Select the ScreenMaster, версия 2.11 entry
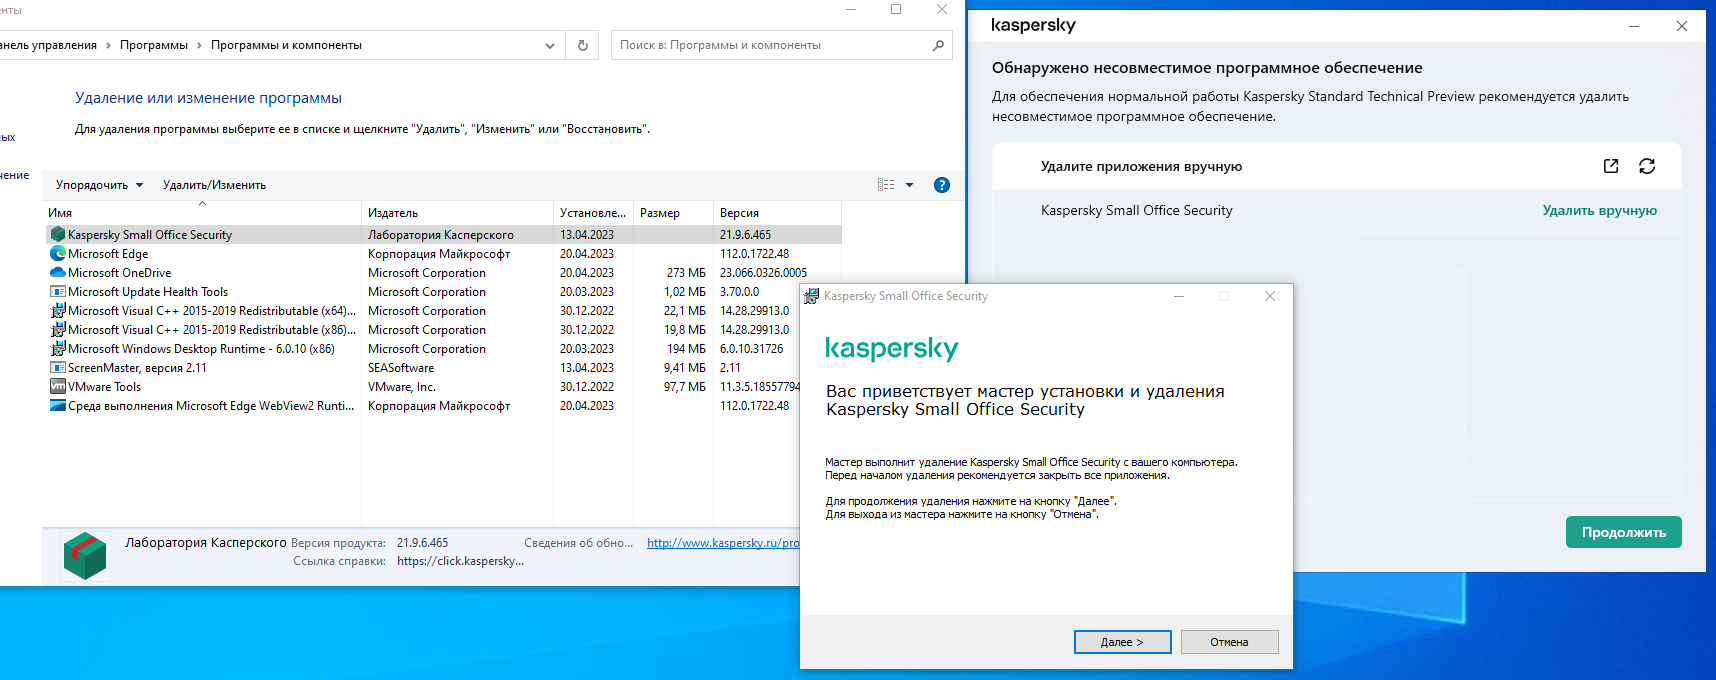This screenshot has width=1716, height=680. click(x=138, y=368)
